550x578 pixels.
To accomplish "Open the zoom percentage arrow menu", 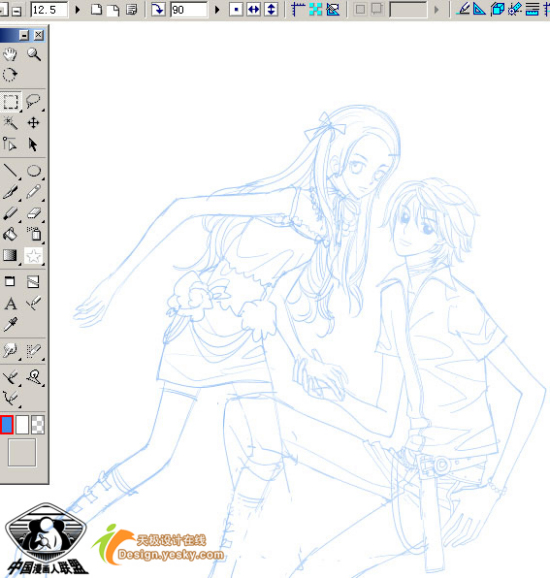I will tap(77, 10).
